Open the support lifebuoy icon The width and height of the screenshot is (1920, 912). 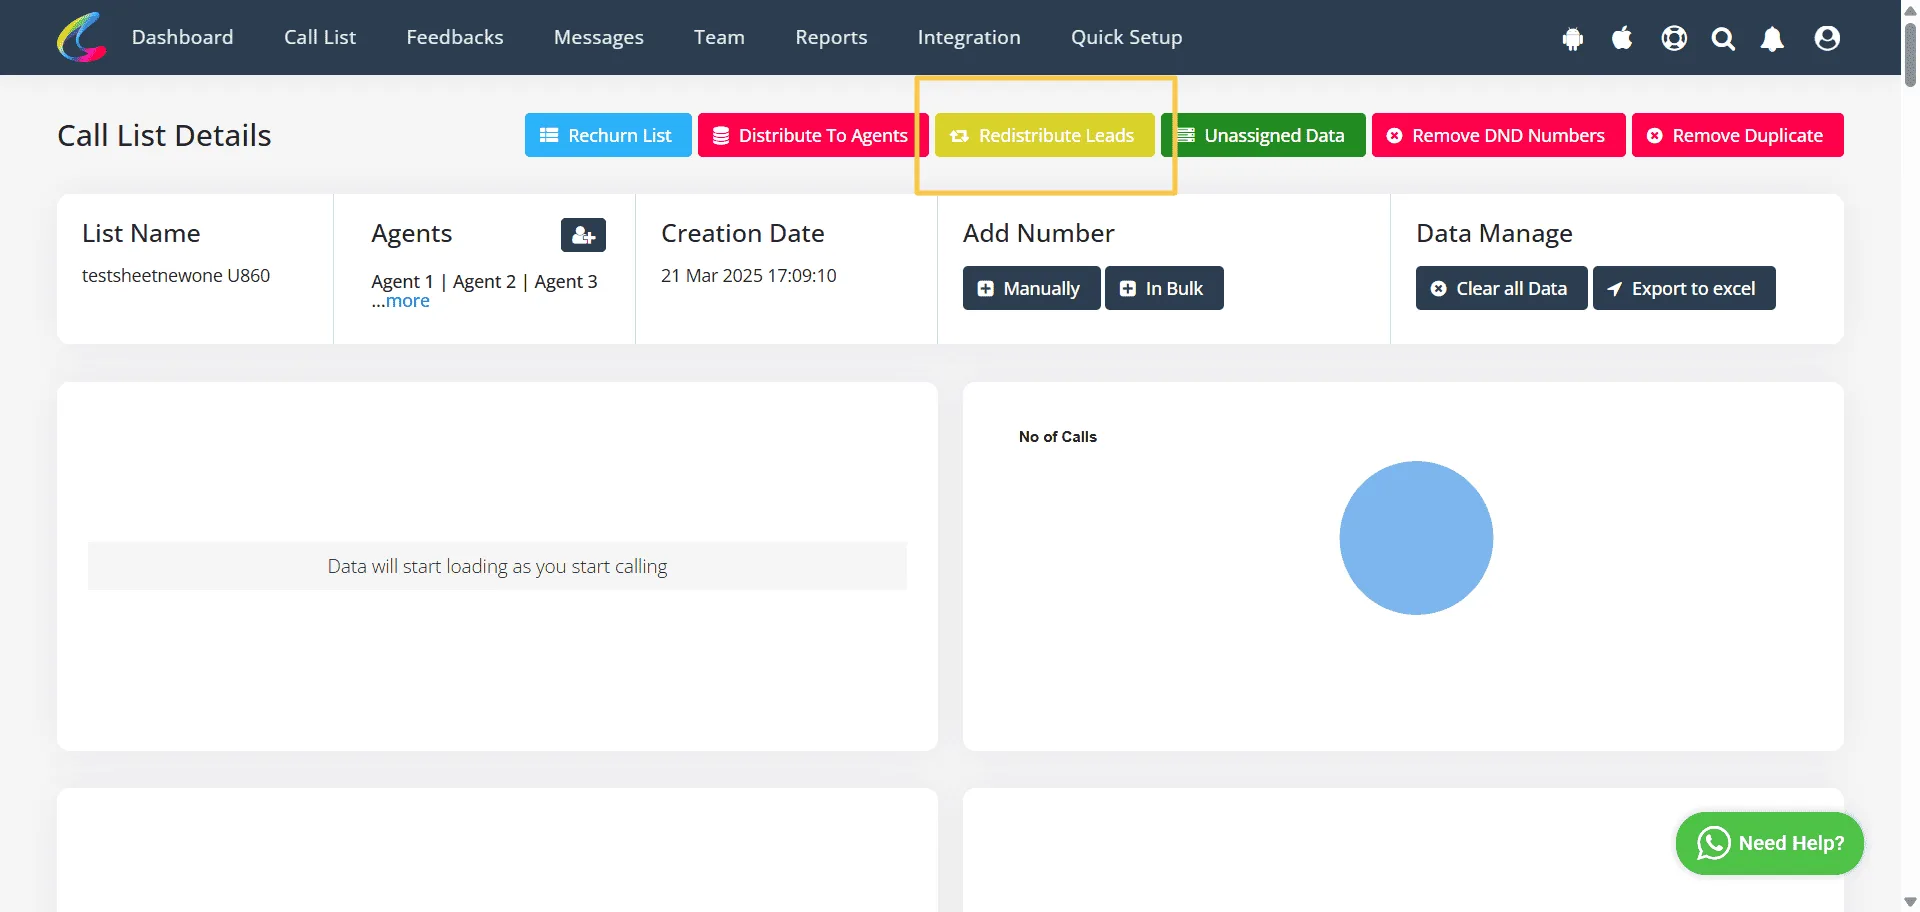pyautogui.click(x=1674, y=38)
